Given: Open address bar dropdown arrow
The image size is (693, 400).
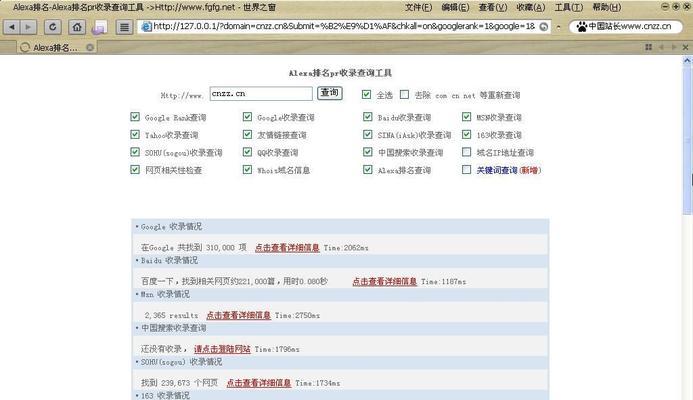Looking at the screenshot, I should (559, 27).
